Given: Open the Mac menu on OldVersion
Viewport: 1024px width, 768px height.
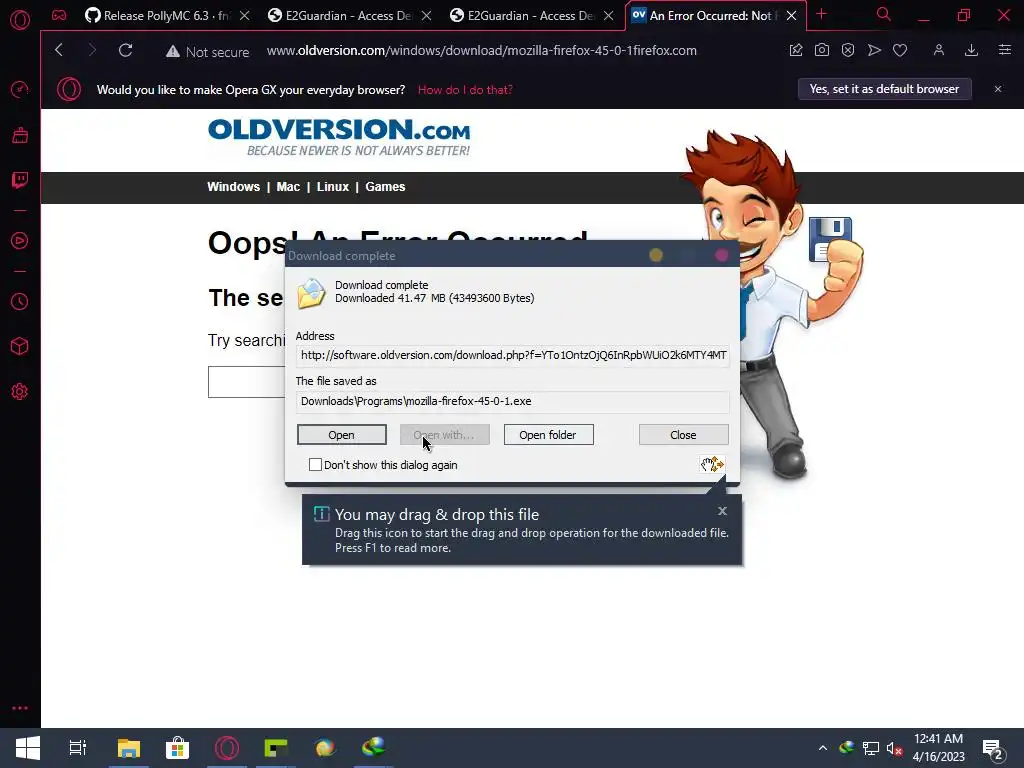Looking at the screenshot, I should tap(288, 187).
